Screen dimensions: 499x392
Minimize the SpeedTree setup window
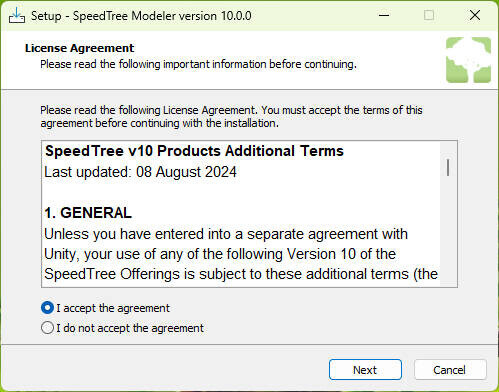coord(384,15)
